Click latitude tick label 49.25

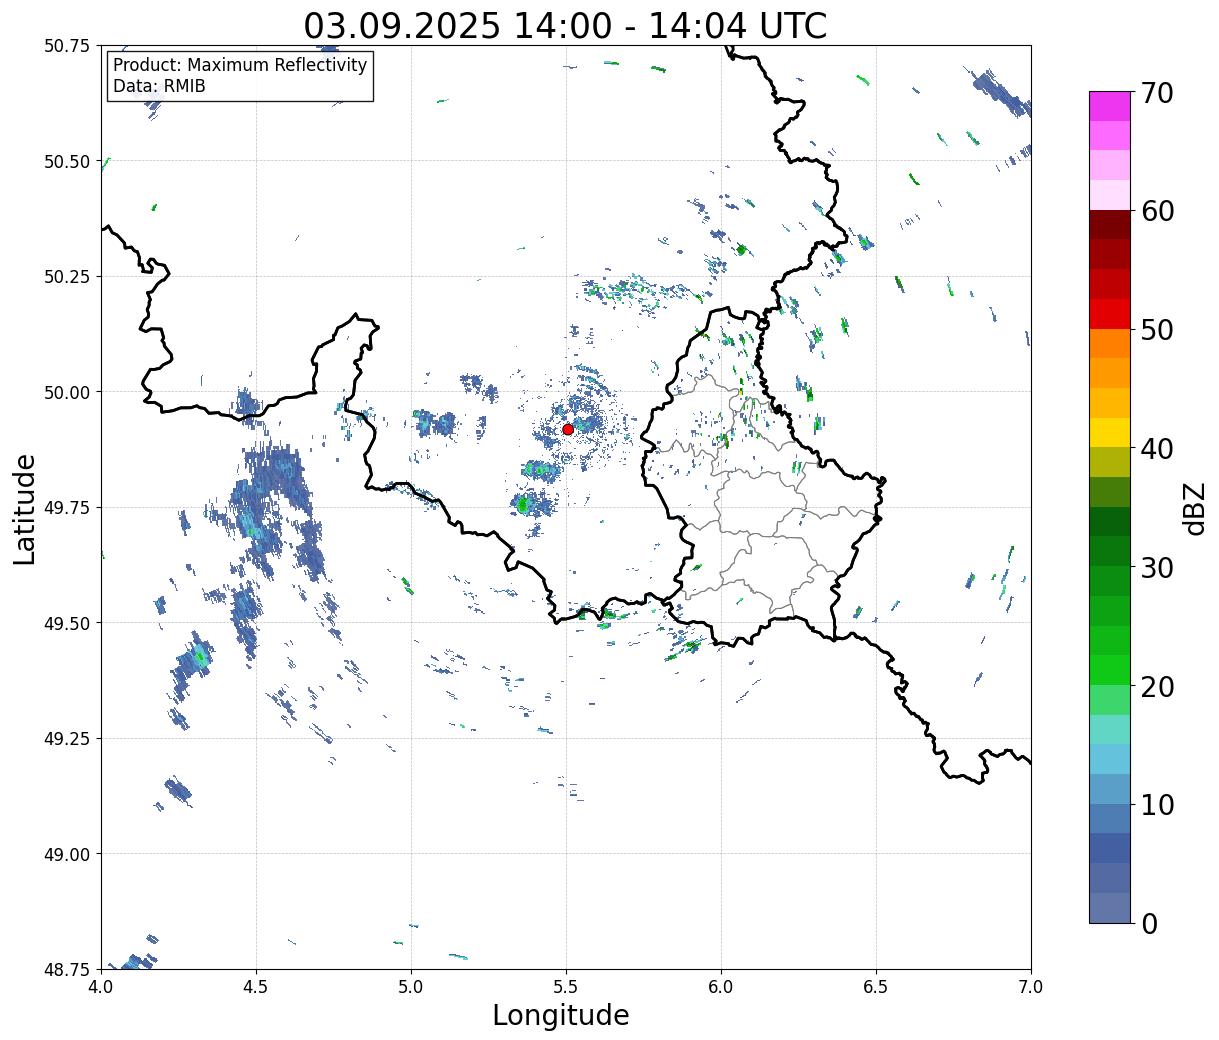click(x=67, y=739)
